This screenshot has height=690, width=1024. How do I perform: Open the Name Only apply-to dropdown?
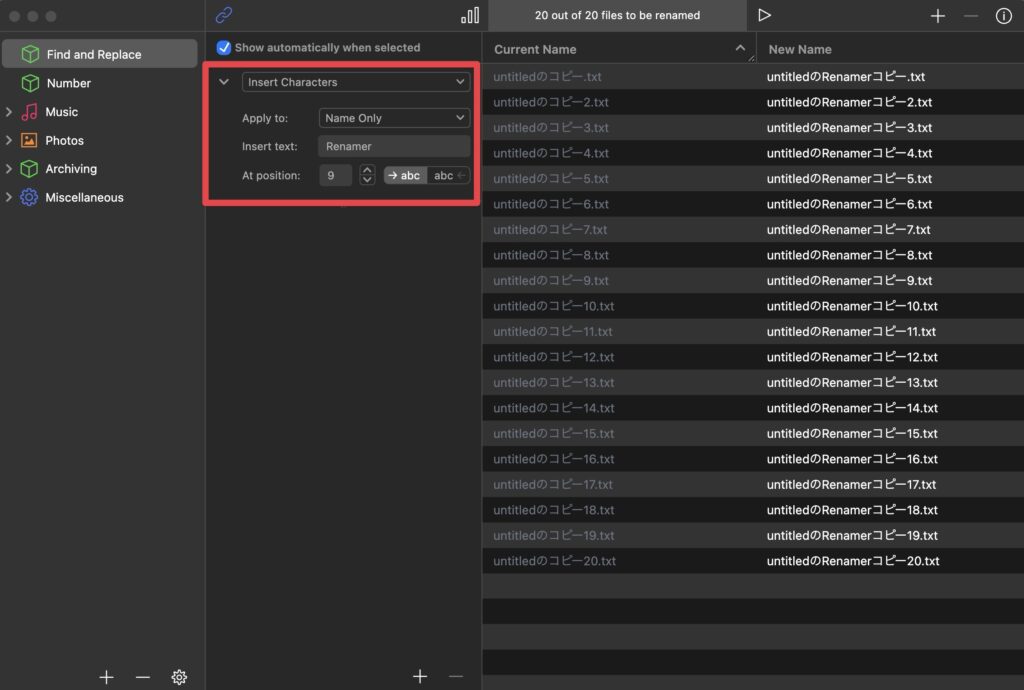pos(394,118)
